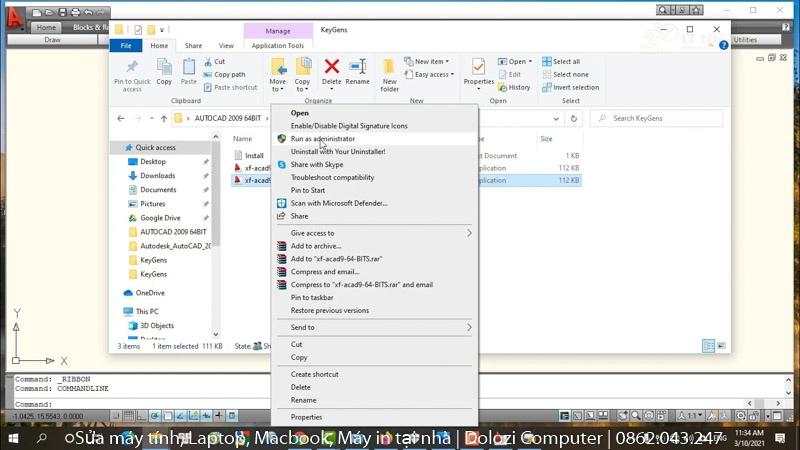
Task: Click the taskbar search icon
Action: pos(42,438)
